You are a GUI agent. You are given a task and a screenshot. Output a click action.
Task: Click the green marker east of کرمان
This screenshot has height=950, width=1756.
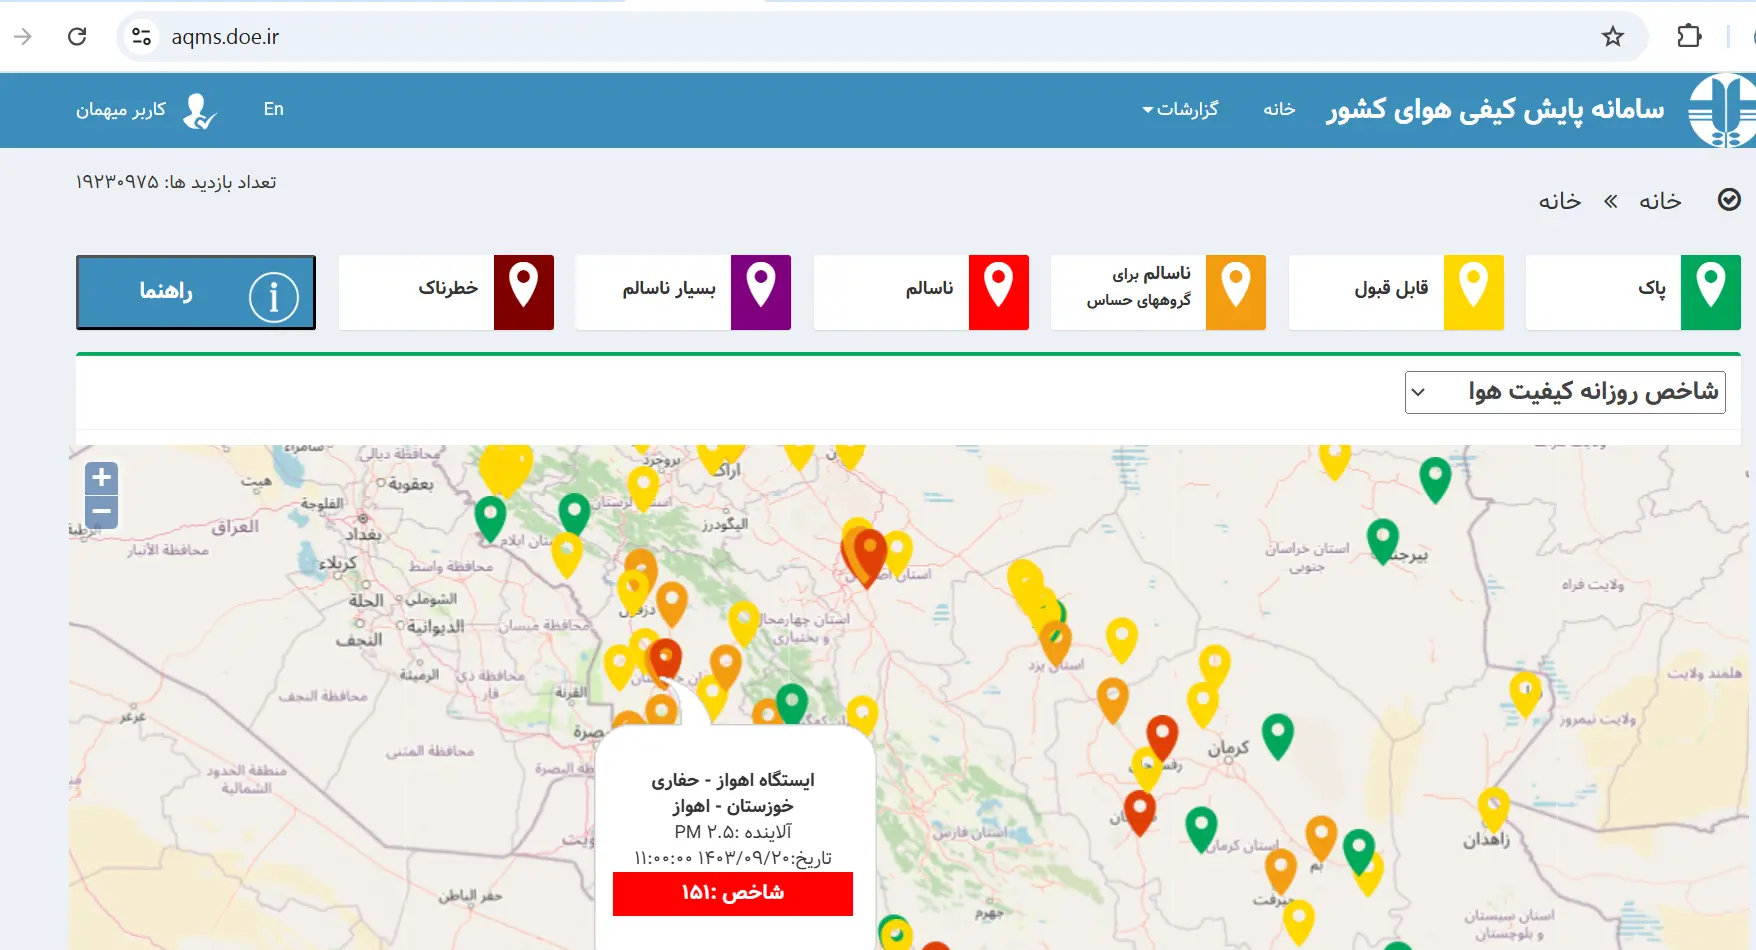pos(1278,735)
